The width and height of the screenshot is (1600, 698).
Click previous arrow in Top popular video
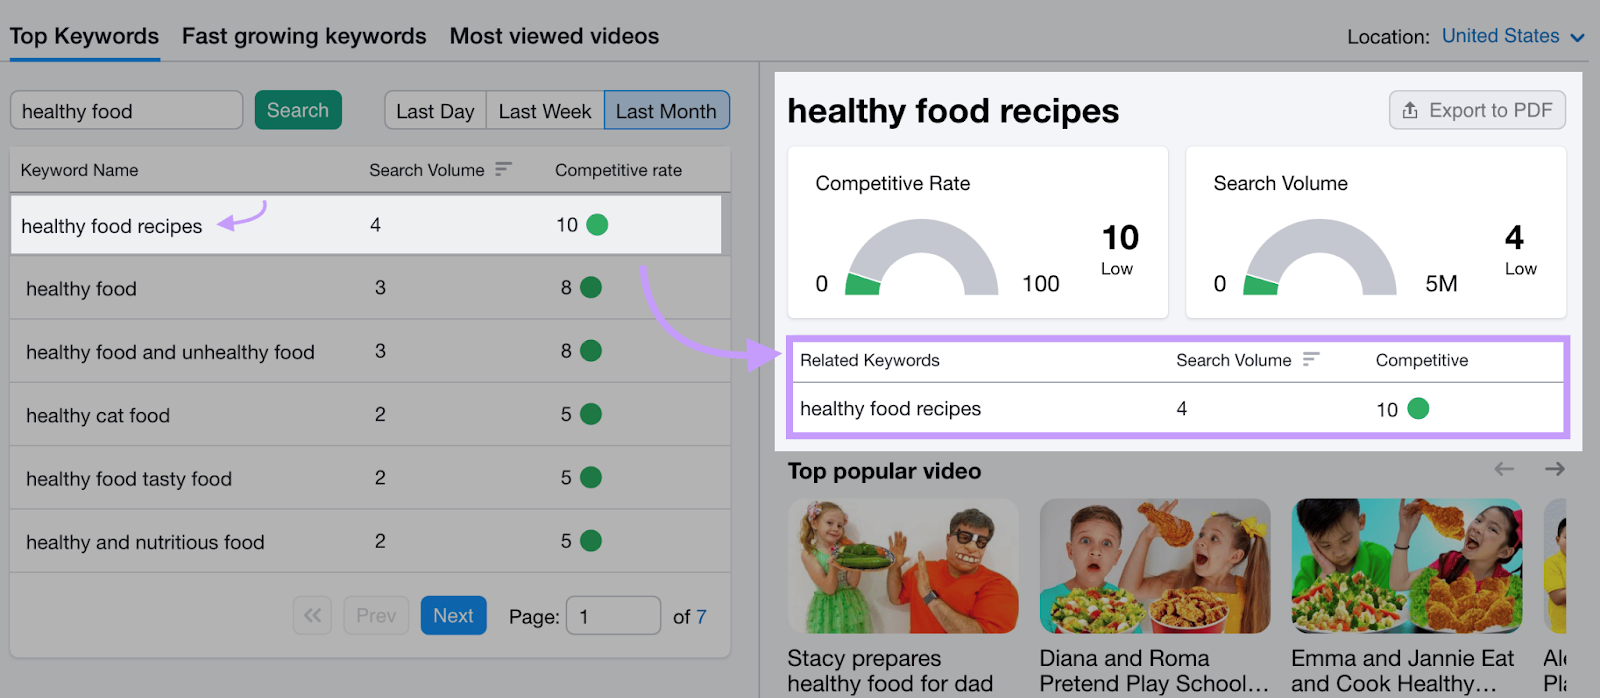coord(1504,469)
